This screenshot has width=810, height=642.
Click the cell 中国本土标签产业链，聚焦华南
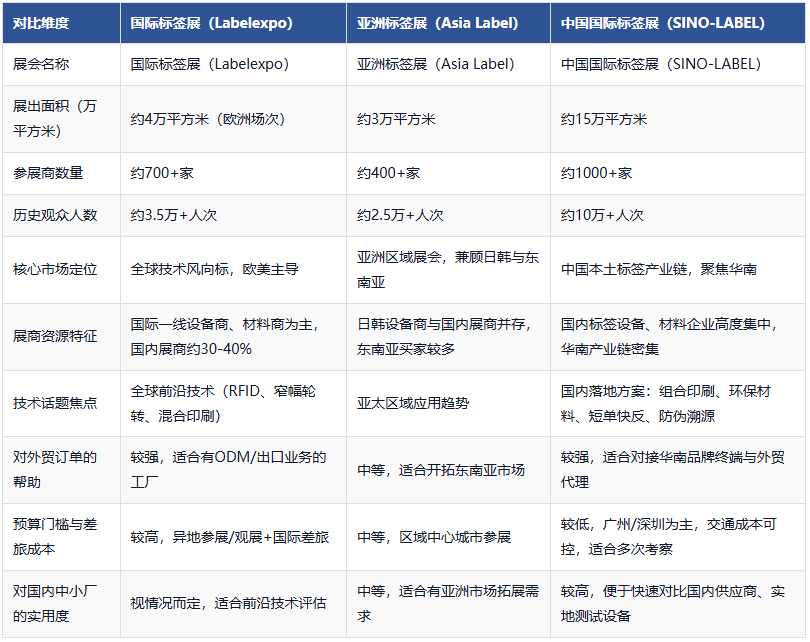click(678, 270)
